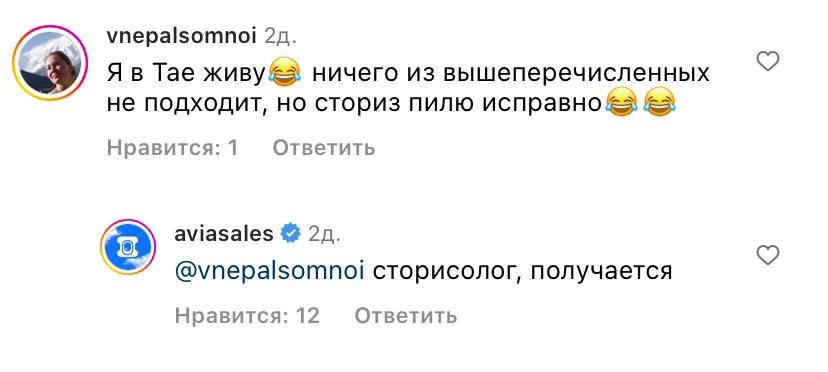Image resolution: width=828 pixels, height=372 pixels.
Task: View likes on 'Нравится: 1'
Action: [172, 147]
